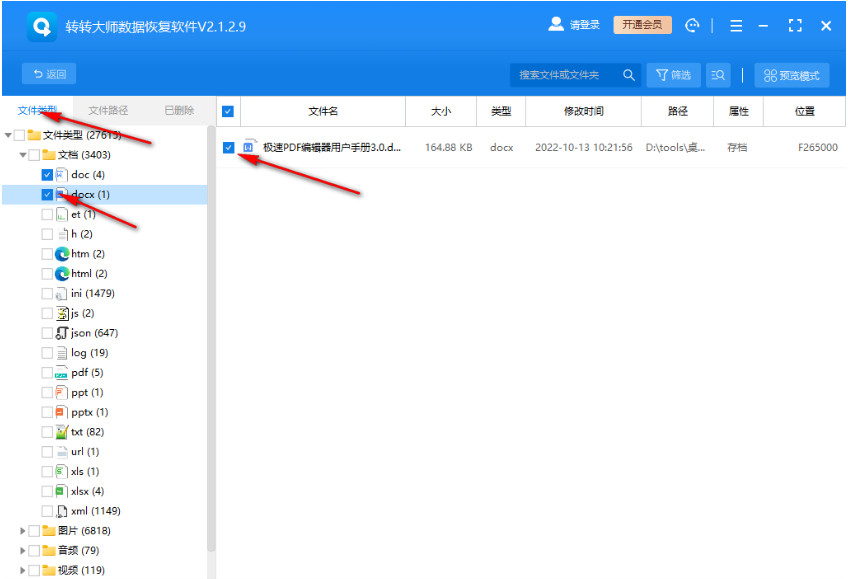Click the search magnifier icon
848x579 pixels.
pos(629,75)
